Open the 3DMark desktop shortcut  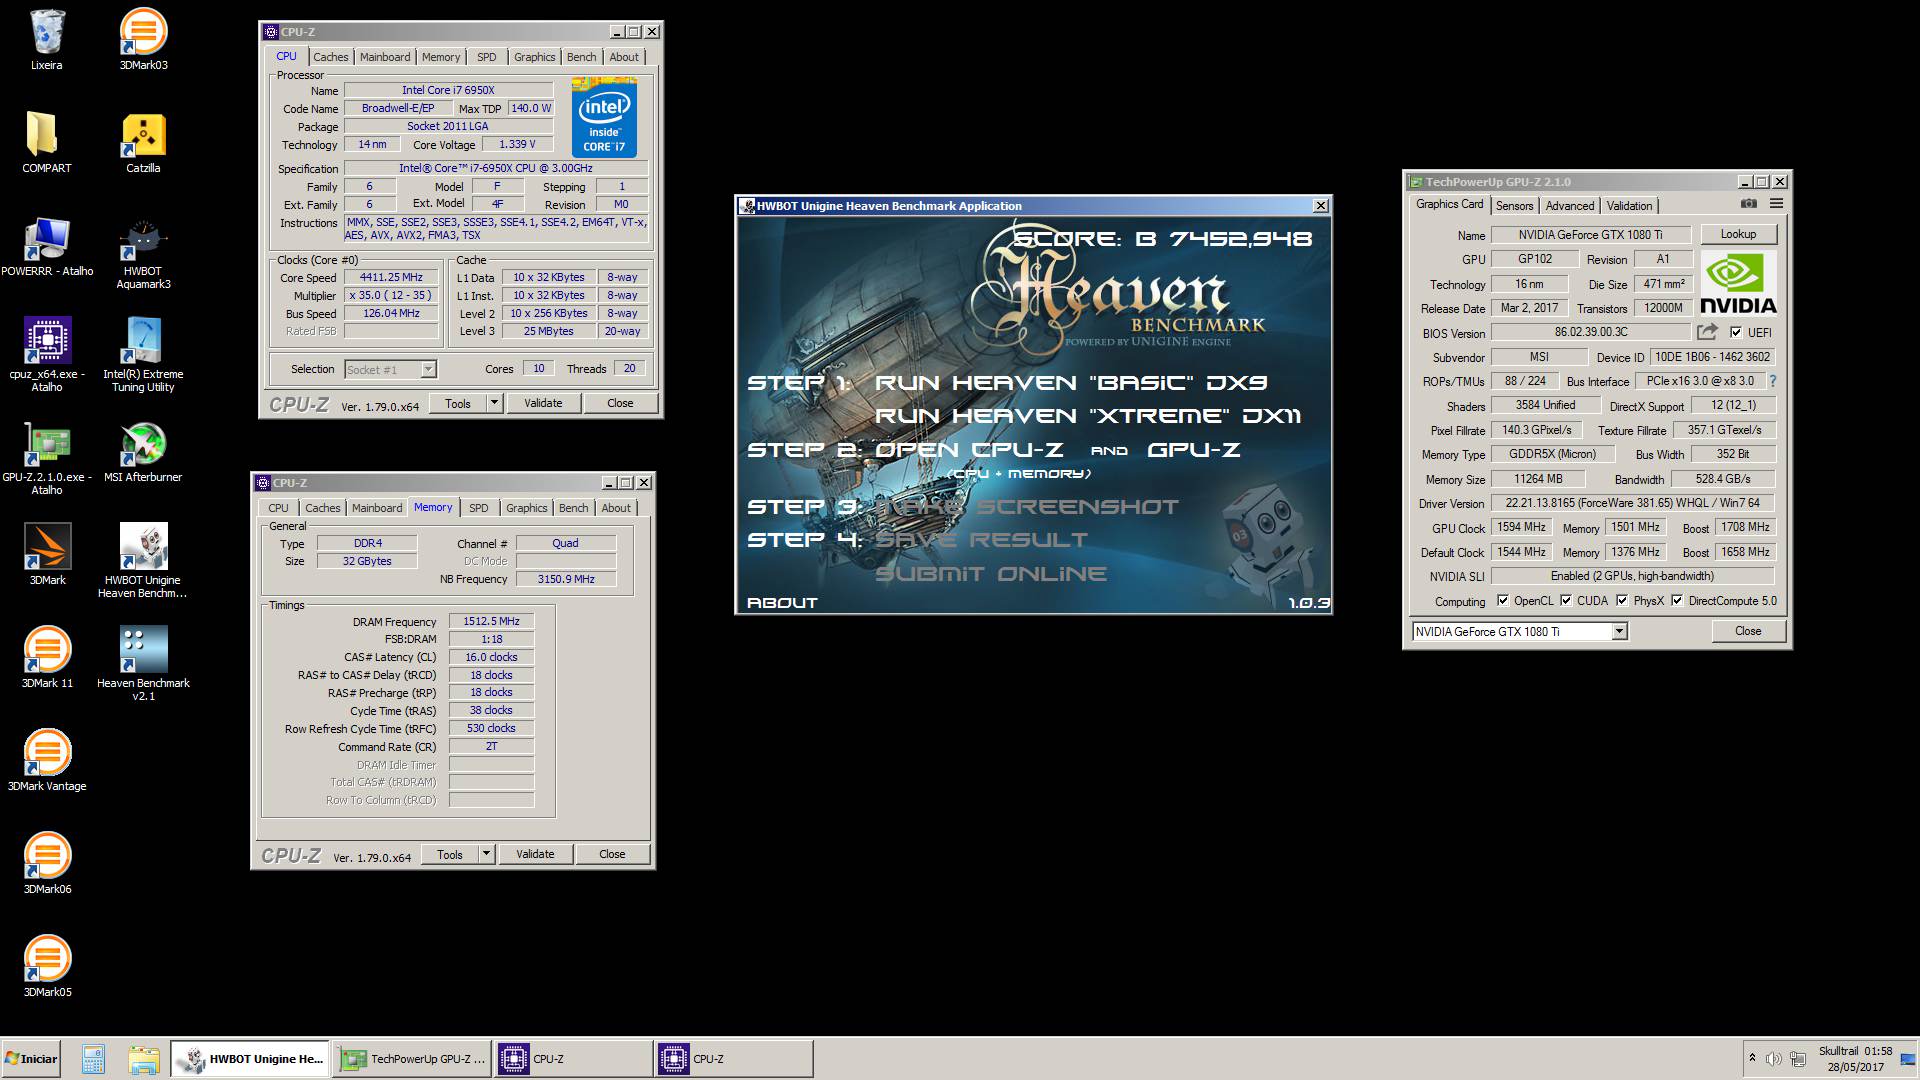[46, 555]
